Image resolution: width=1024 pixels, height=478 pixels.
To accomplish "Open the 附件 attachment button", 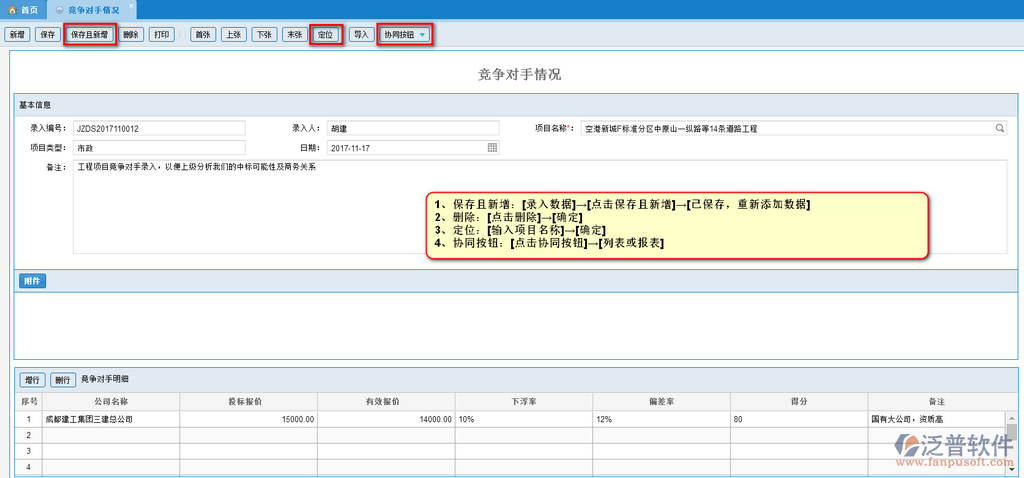I will click(32, 281).
